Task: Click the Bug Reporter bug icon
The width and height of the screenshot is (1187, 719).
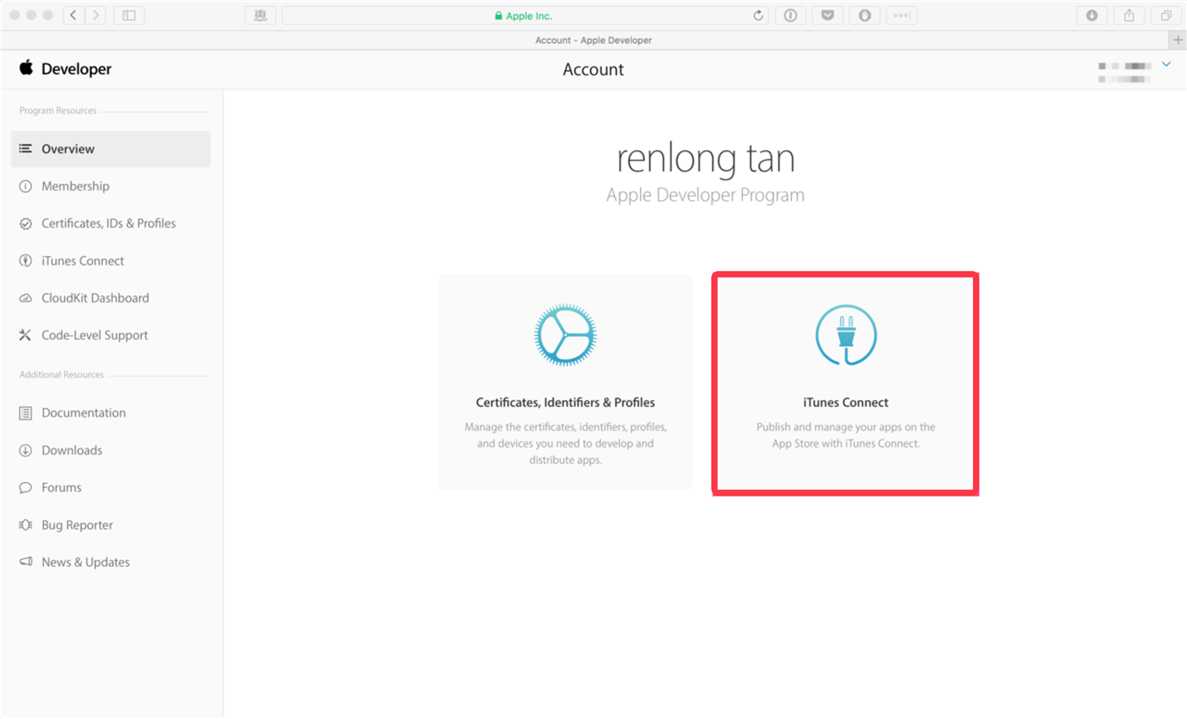Action: (x=25, y=524)
